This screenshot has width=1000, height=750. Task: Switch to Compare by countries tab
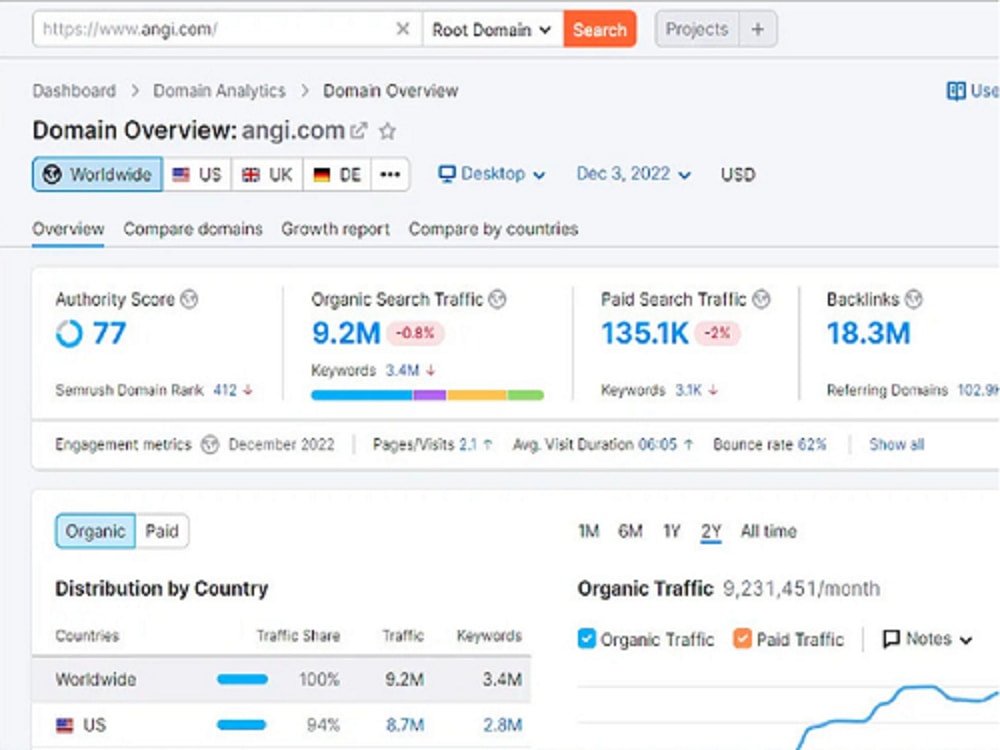coord(493,229)
